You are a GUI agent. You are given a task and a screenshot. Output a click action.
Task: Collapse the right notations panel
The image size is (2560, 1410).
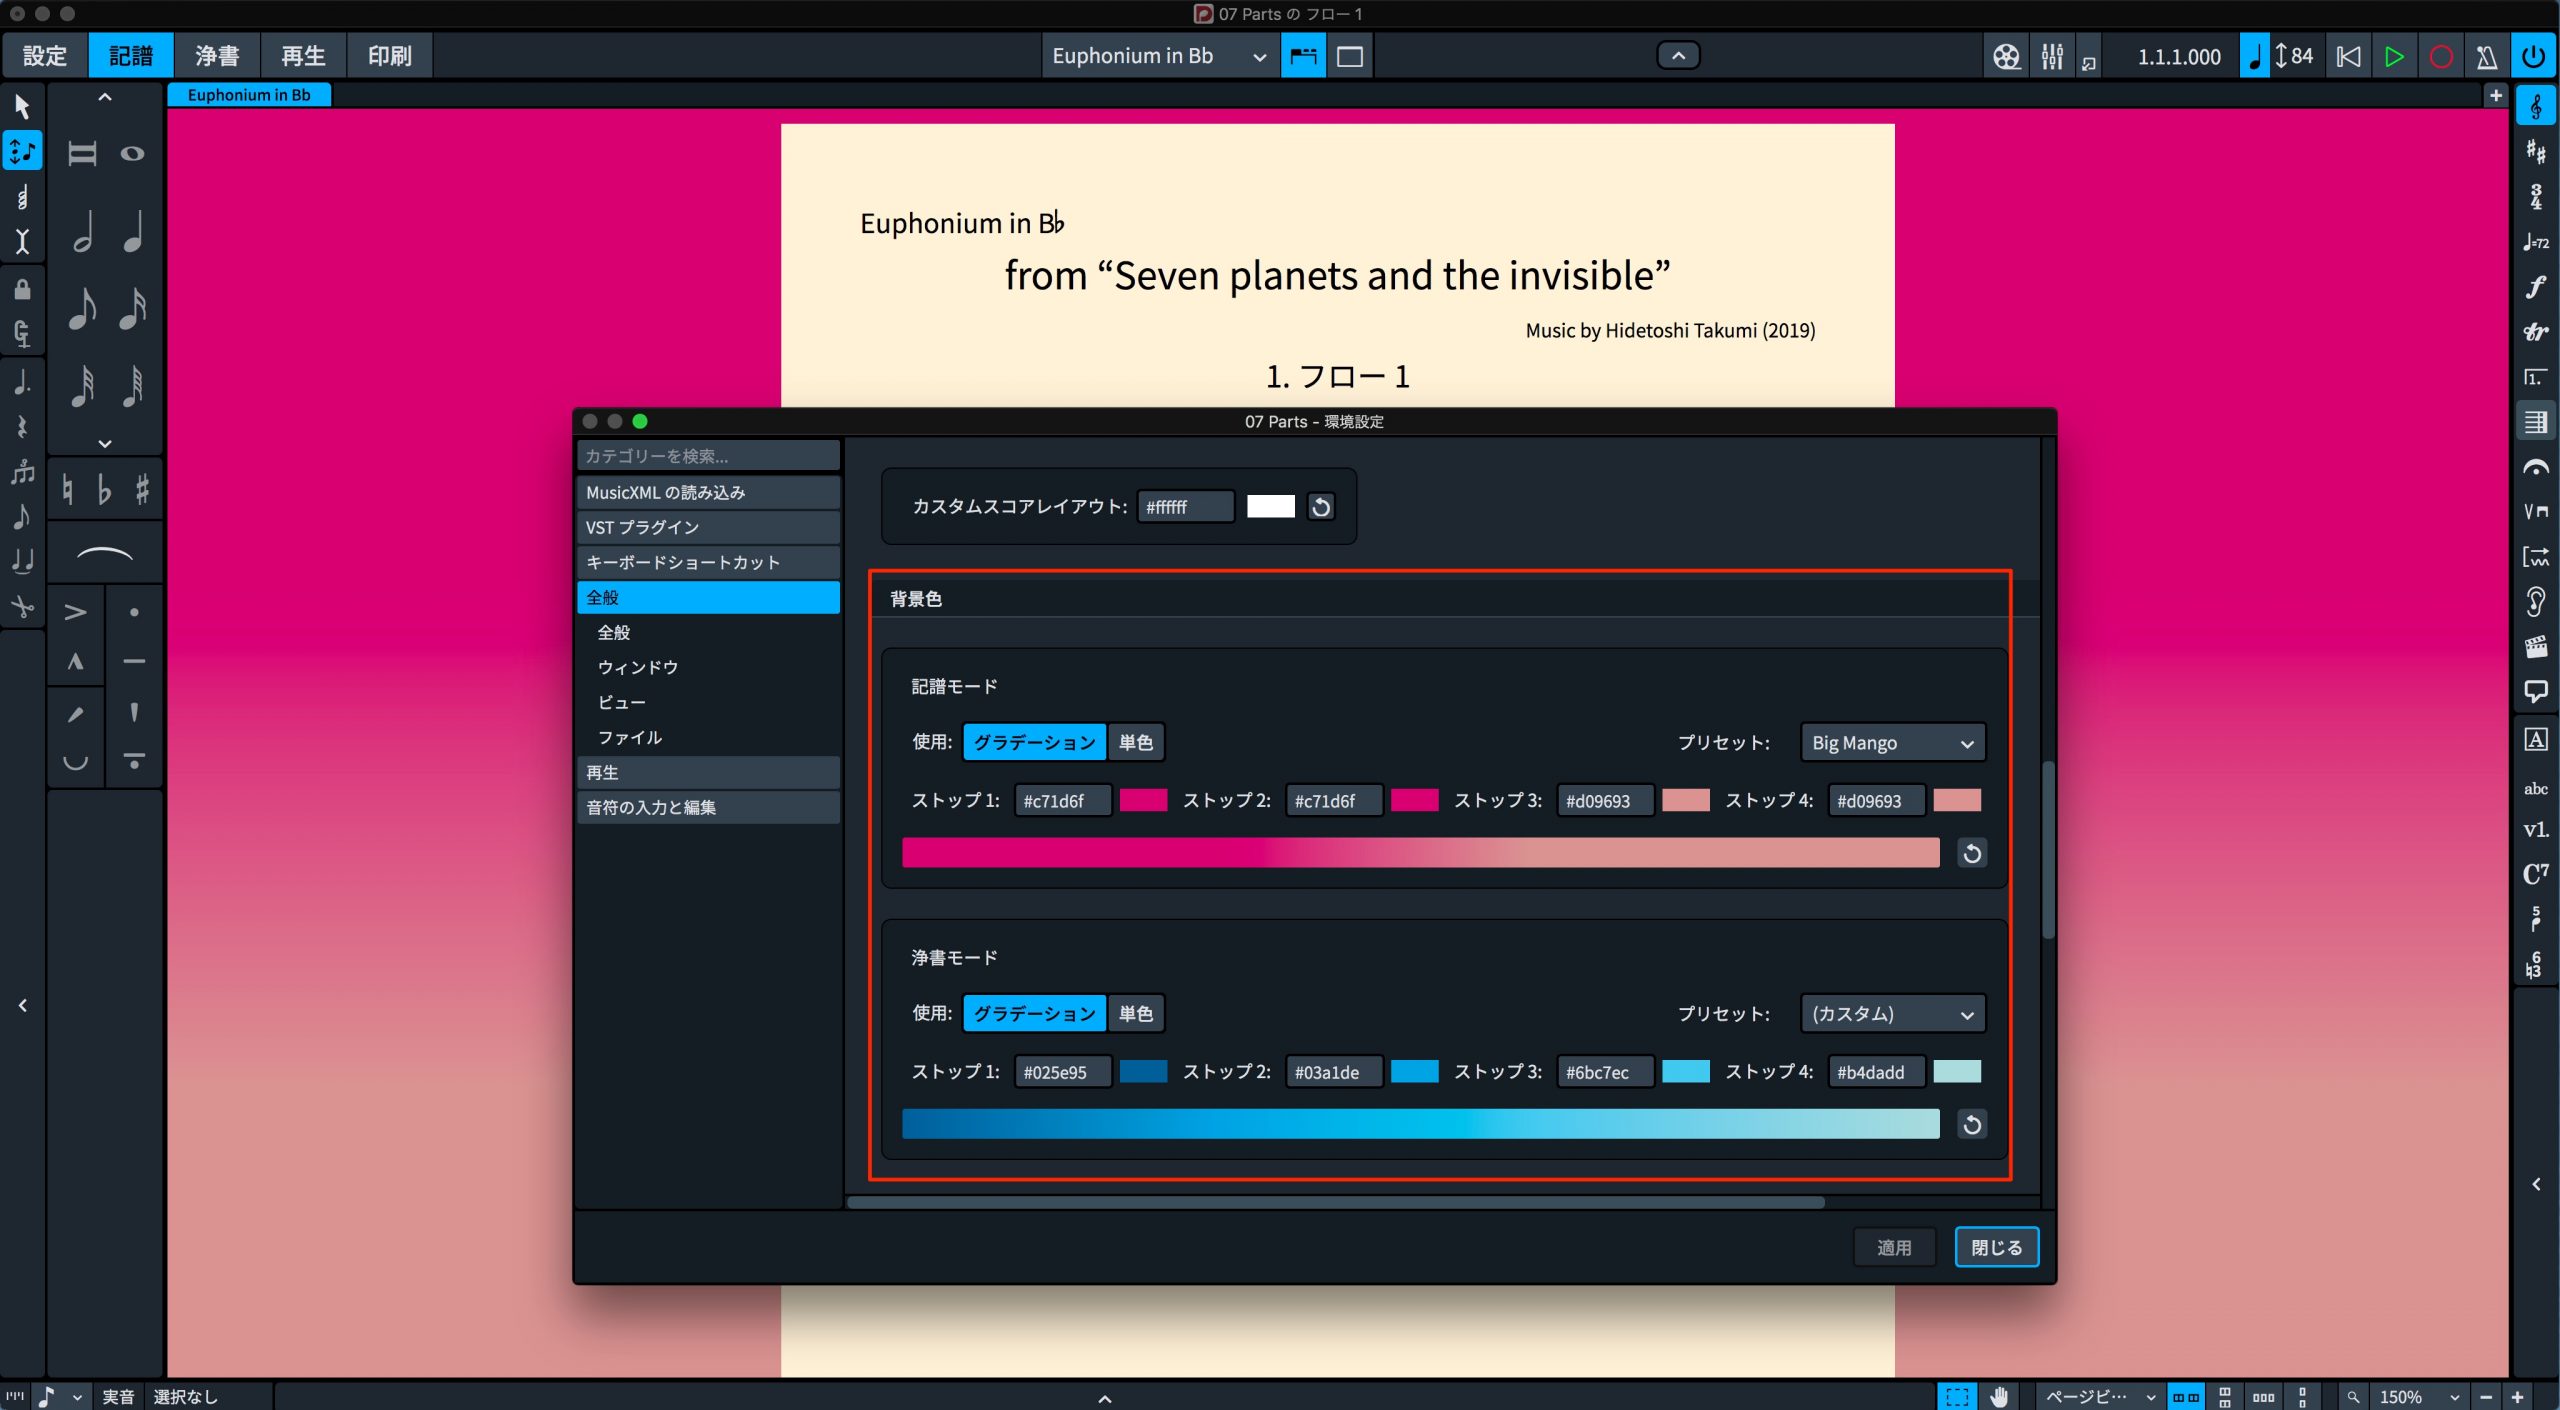coord(2536,1184)
